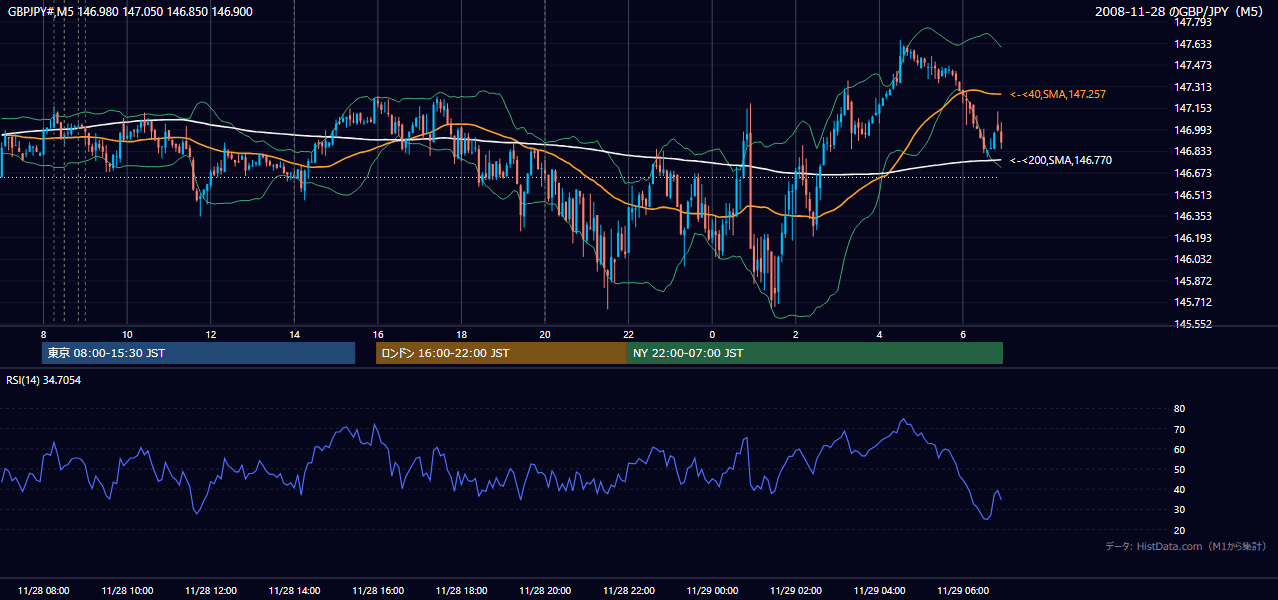Click the 11/28 08:00 time axis label
1278x600 pixels.
coord(44,591)
